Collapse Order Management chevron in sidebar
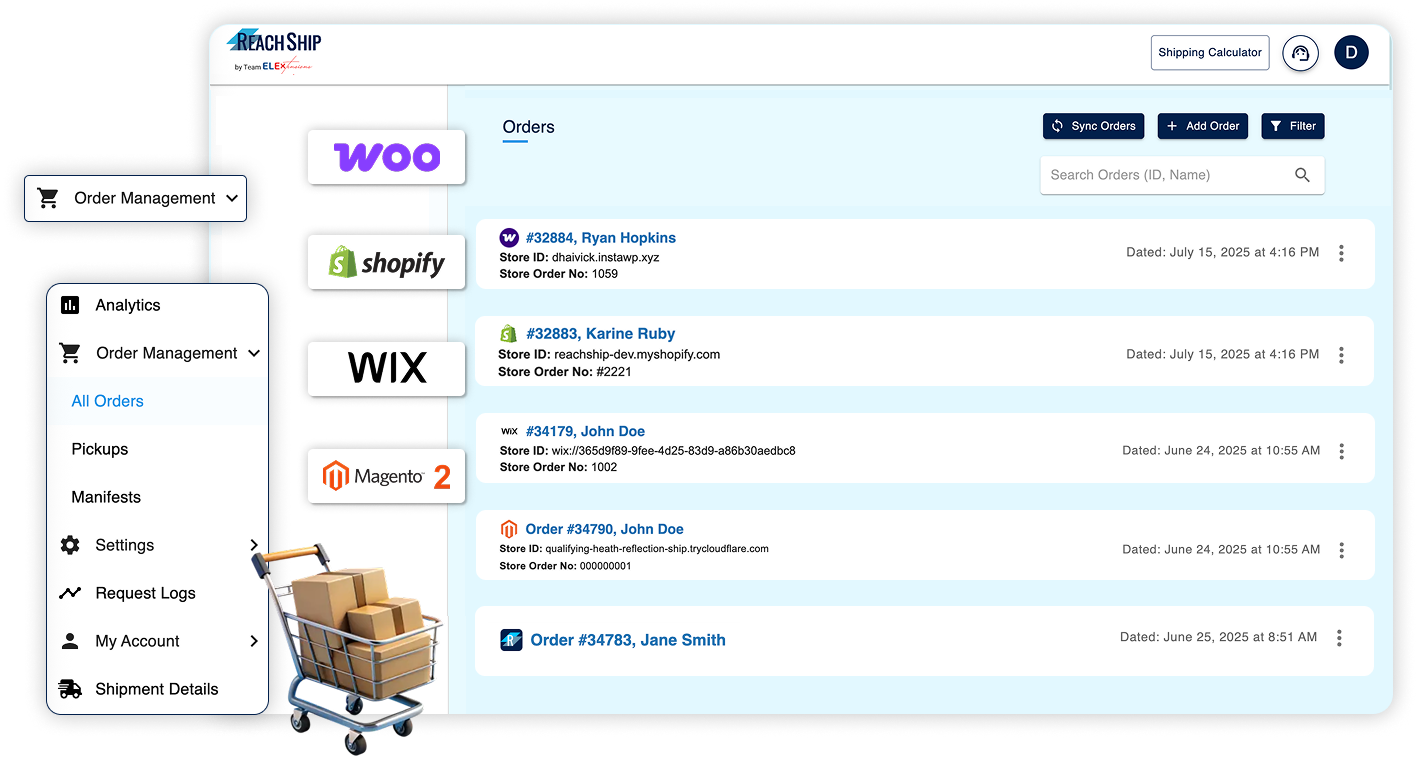Image resolution: width=1417 pixels, height=771 pixels. (x=254, y=353)
